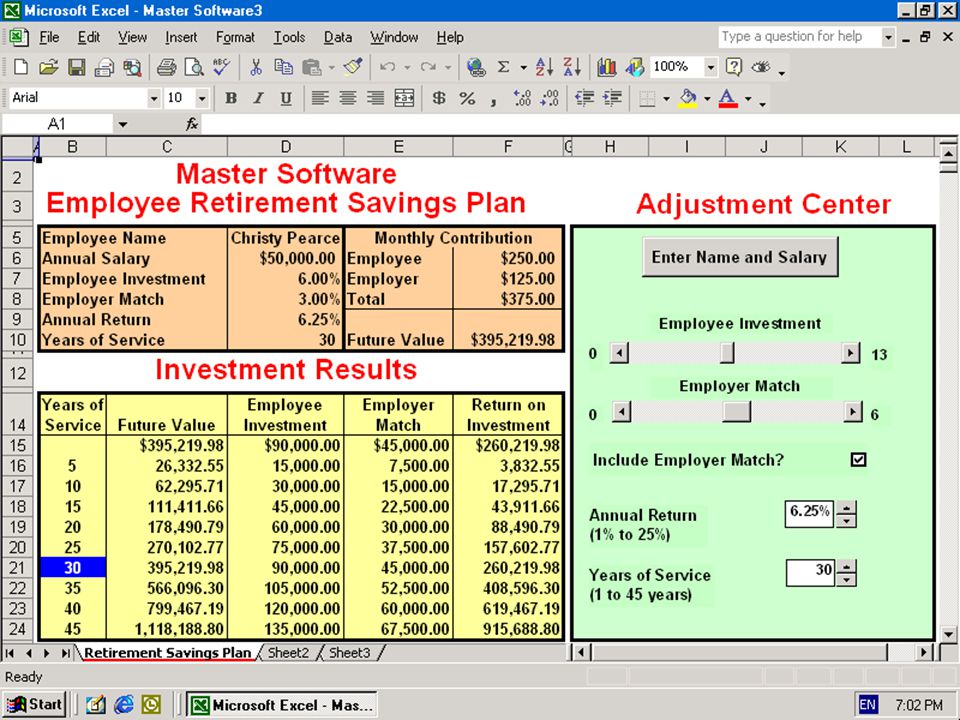Apply Merge and Center
The height and width of the screenshot is (720, 960).
point(404,98)
